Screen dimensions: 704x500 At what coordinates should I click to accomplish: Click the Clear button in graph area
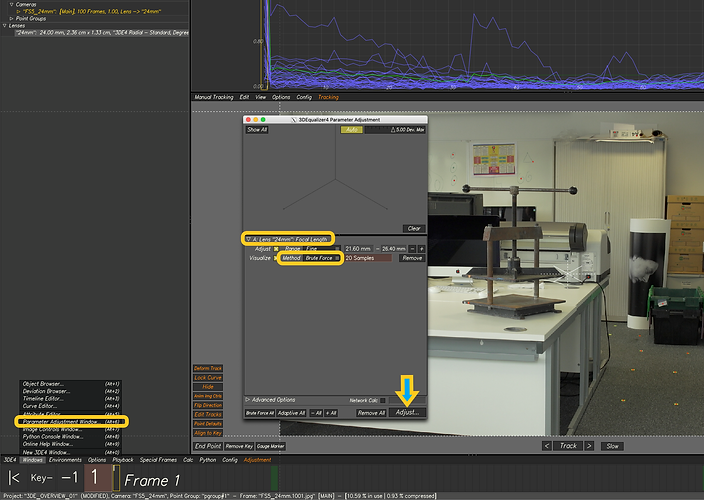[414, 228]
